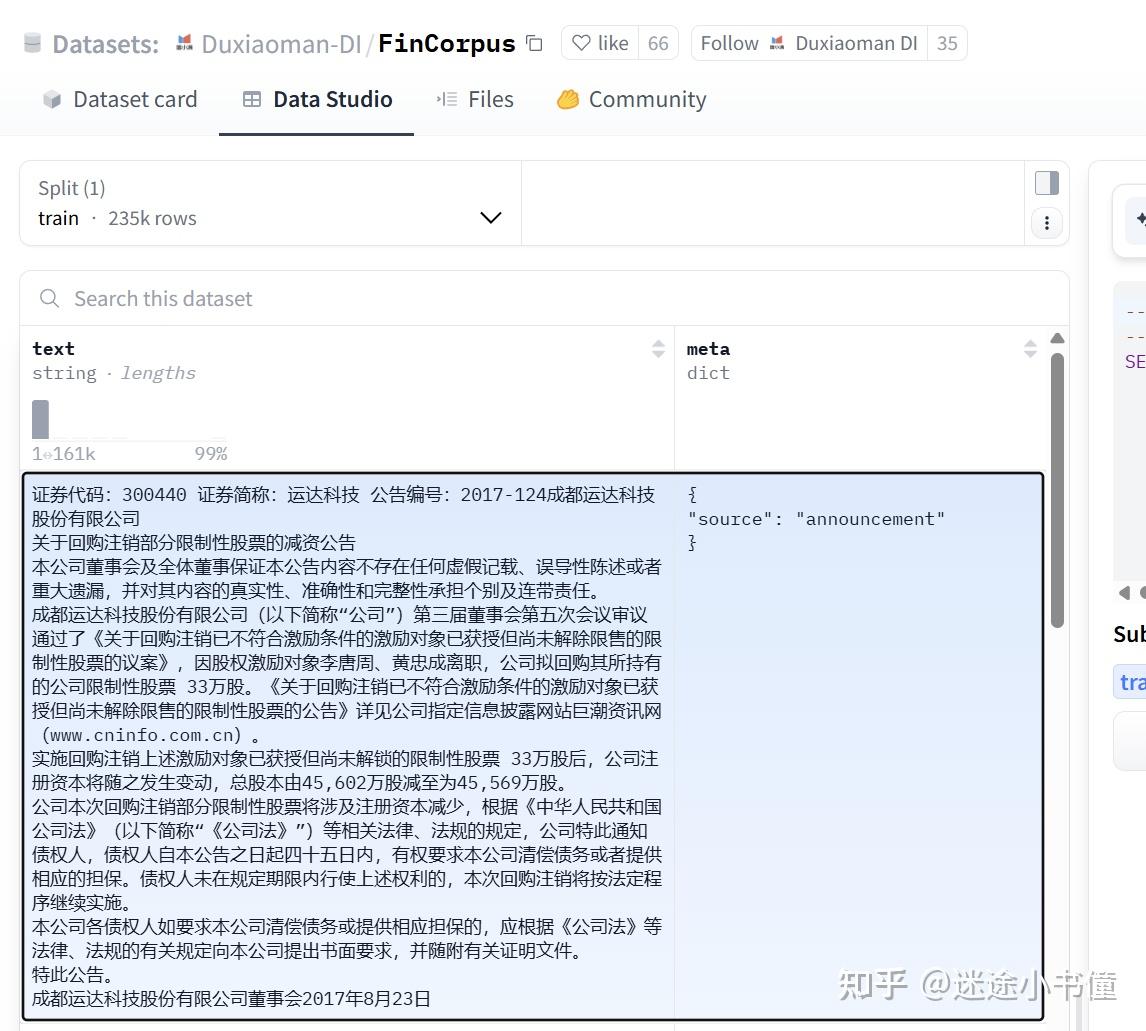The image size is (1146, 1031).
Task: Click the text lengths histogram bar
Action: click(x=41, y=418)
